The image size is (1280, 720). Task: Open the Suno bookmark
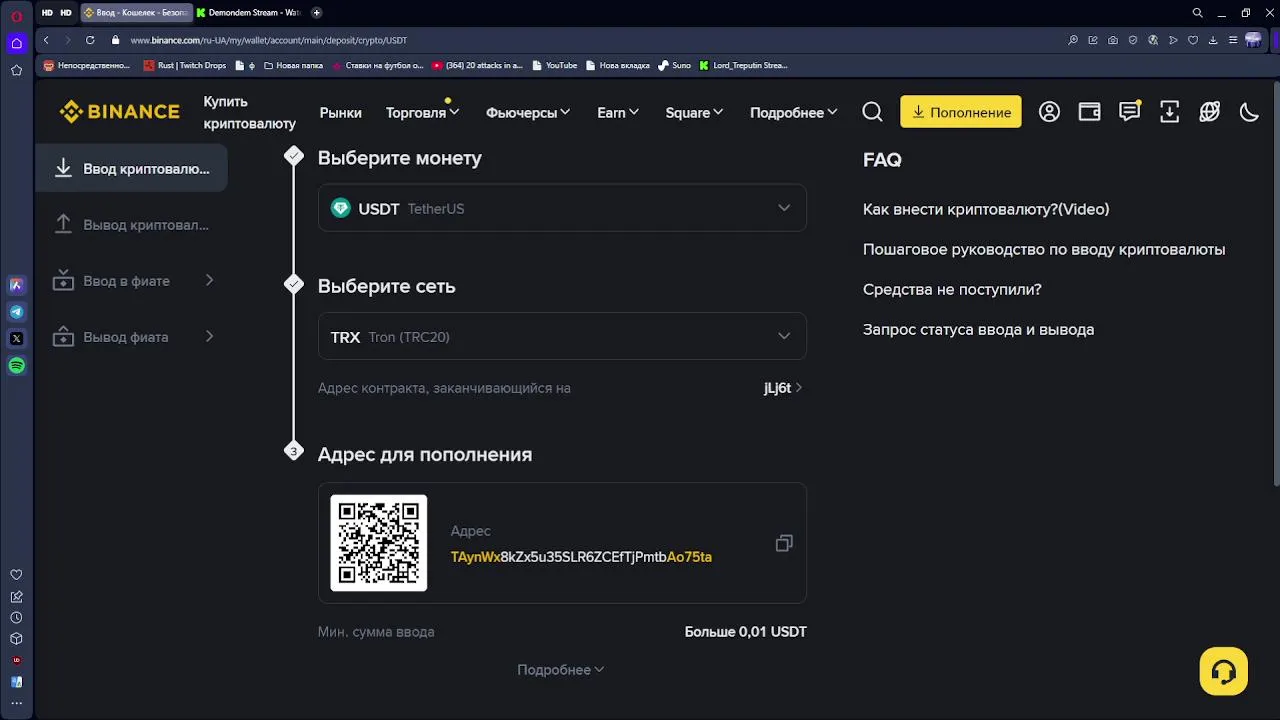pos(675,66)
